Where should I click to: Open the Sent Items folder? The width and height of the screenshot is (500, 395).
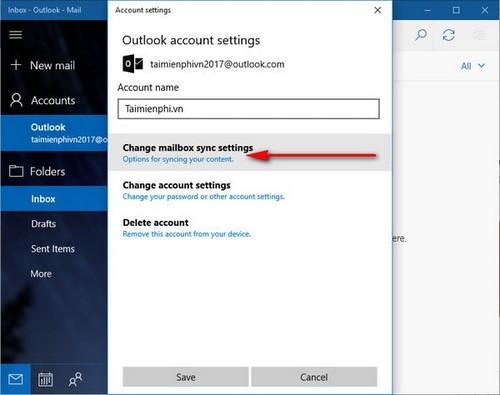54,249
